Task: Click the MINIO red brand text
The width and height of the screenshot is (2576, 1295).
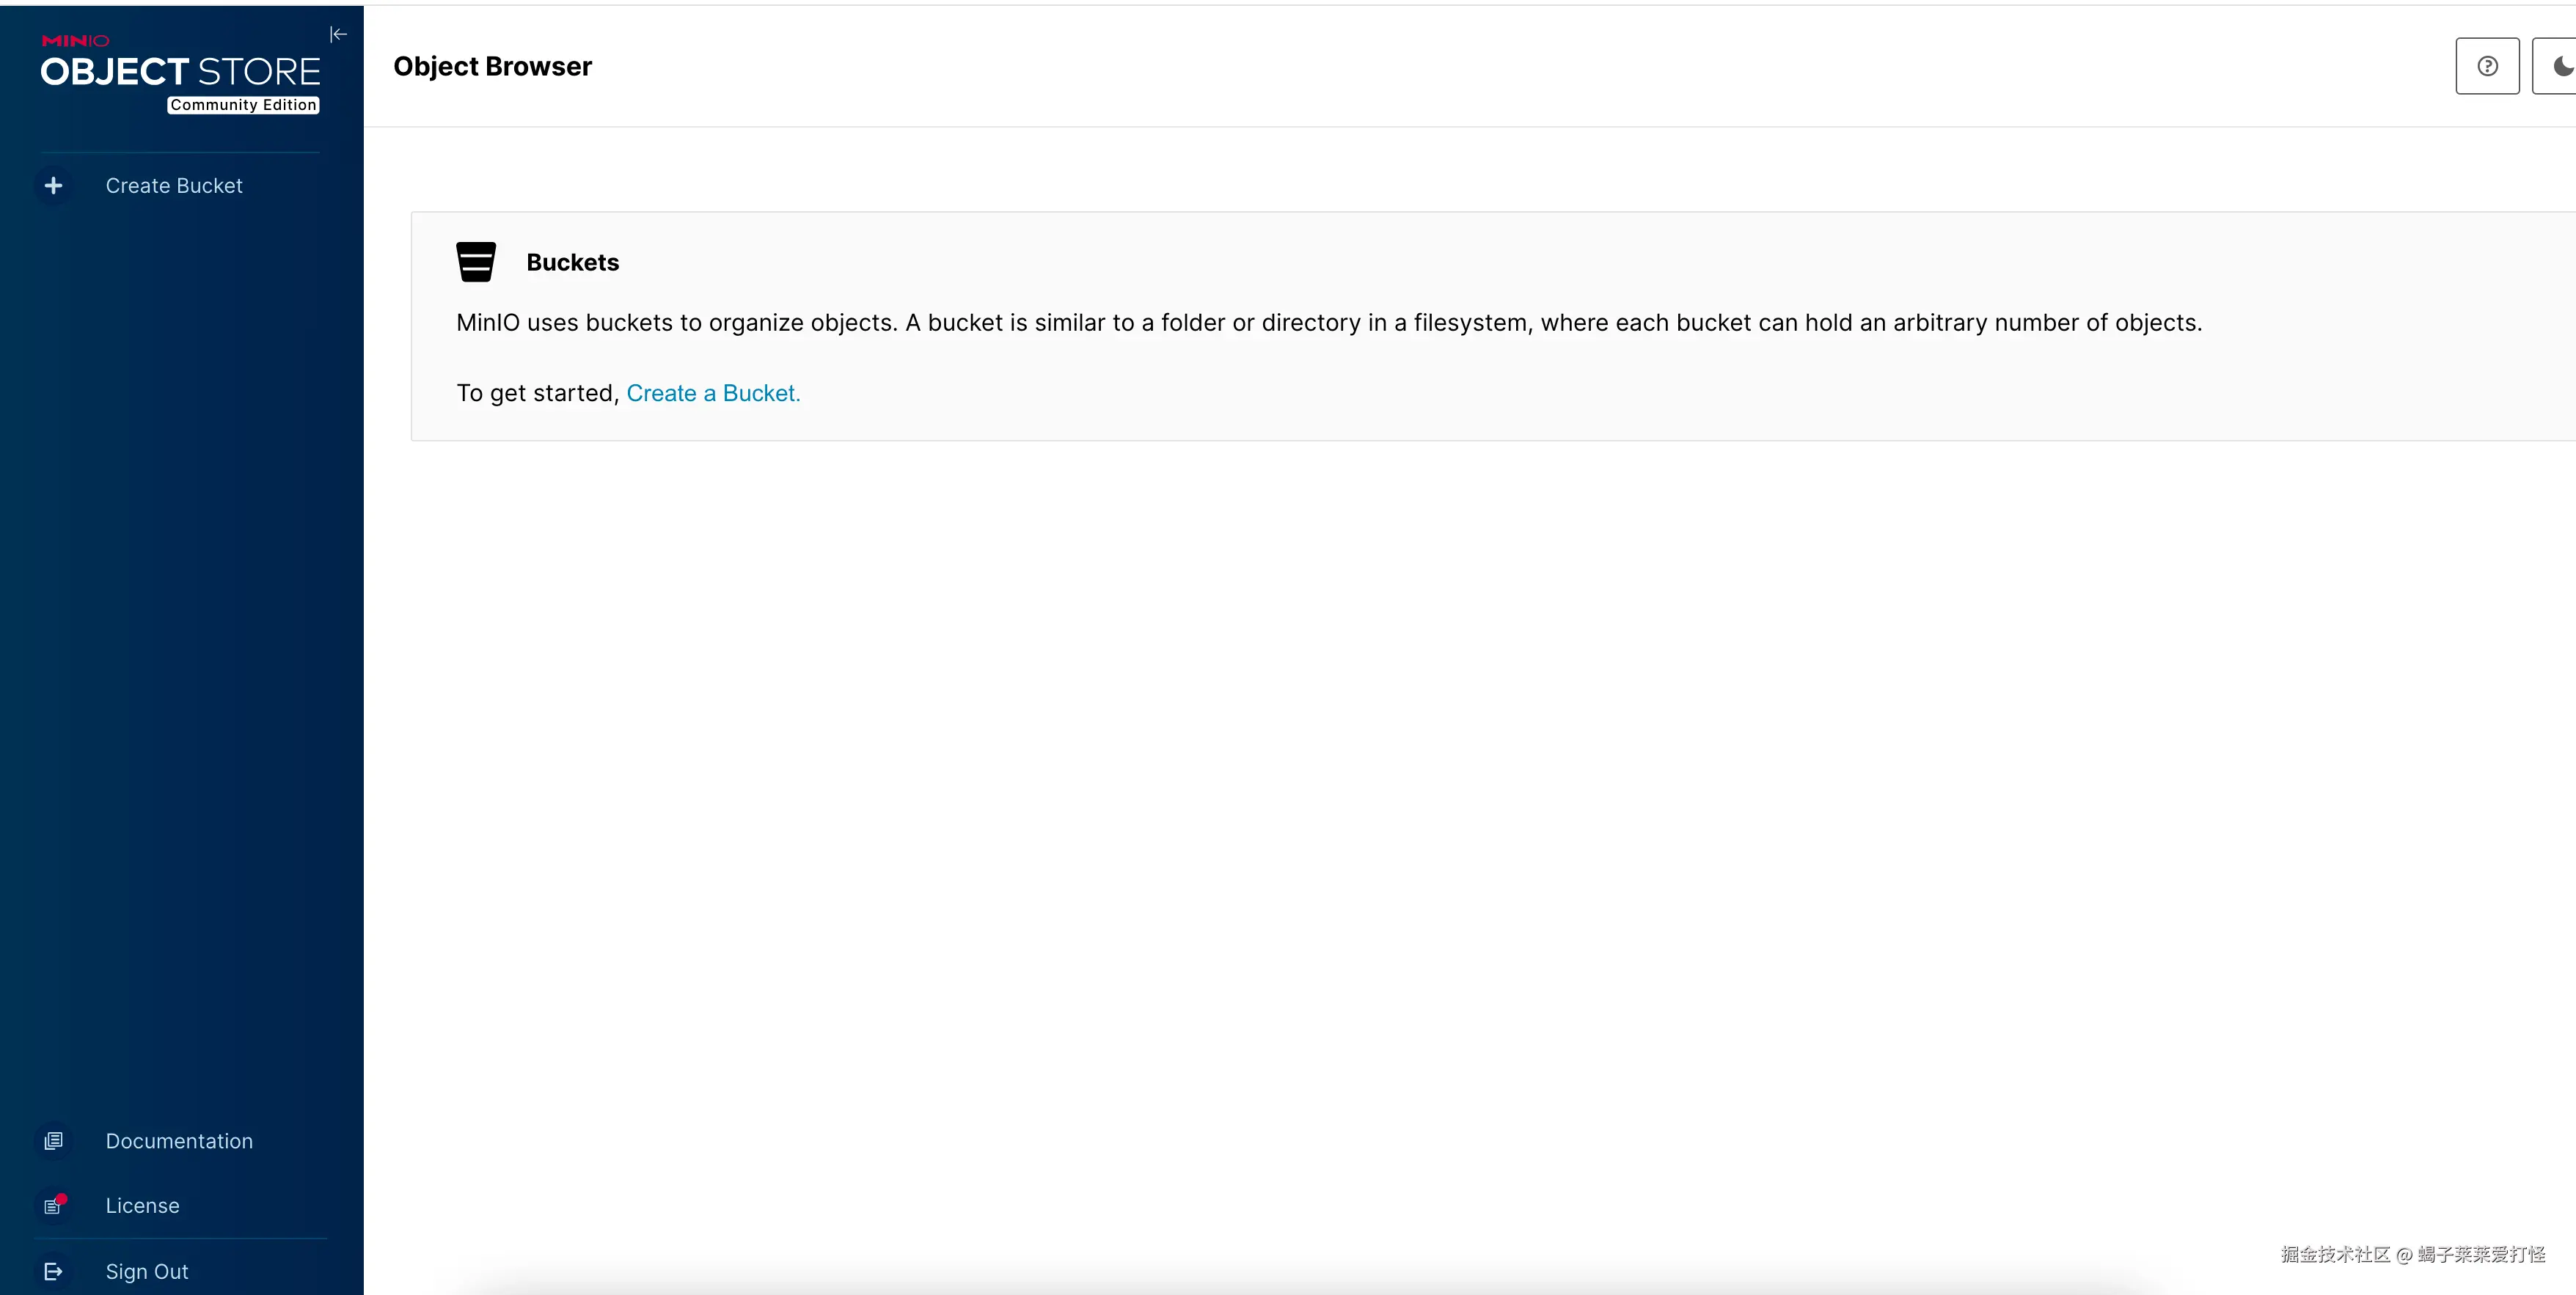Action: point(75,41)
